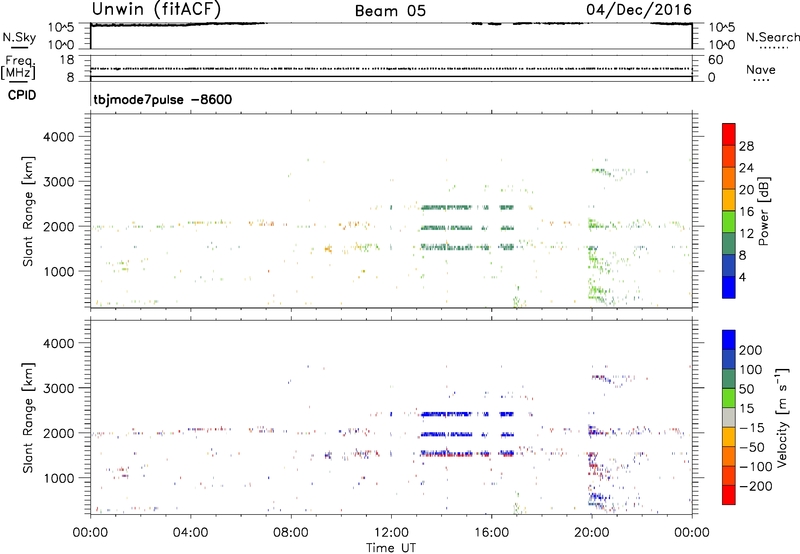Viewport: 800px width, 554px height.
Task: Click the 'N.Search' label
Action: click(772, 37)
